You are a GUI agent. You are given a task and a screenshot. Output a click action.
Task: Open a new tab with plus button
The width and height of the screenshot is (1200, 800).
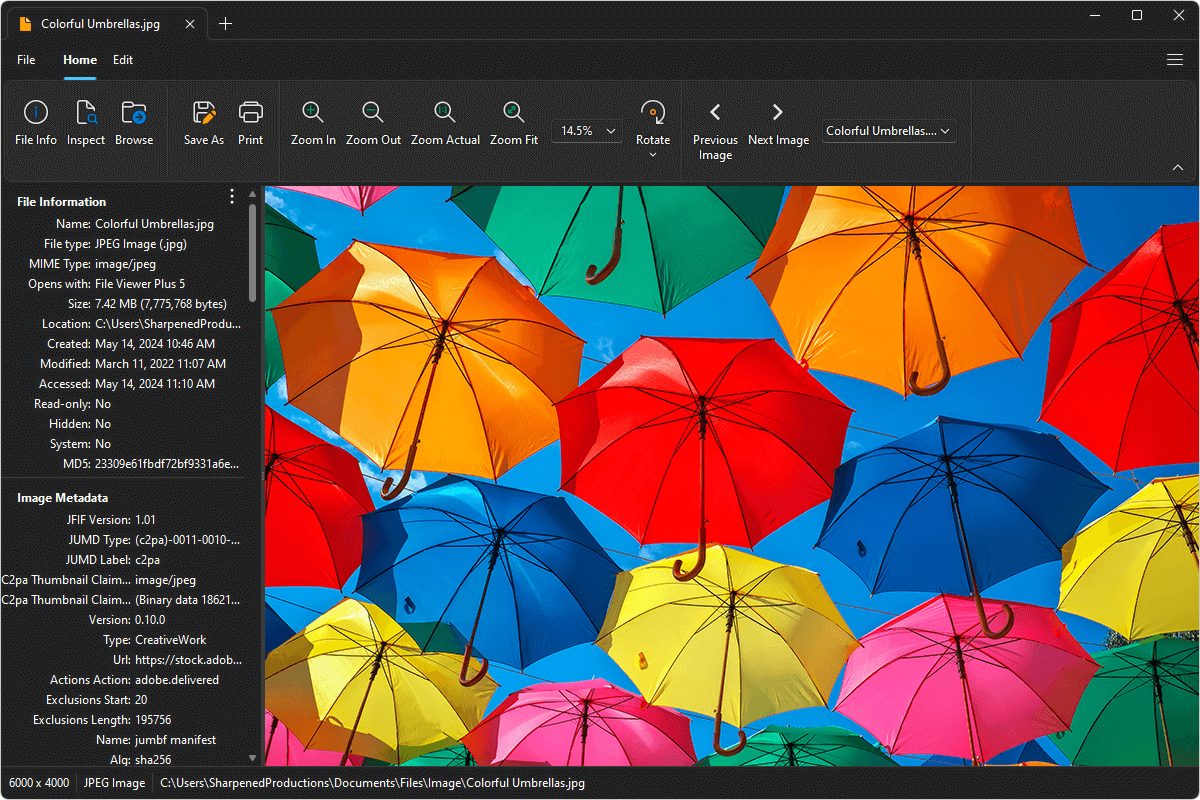(x=226, y=24)
